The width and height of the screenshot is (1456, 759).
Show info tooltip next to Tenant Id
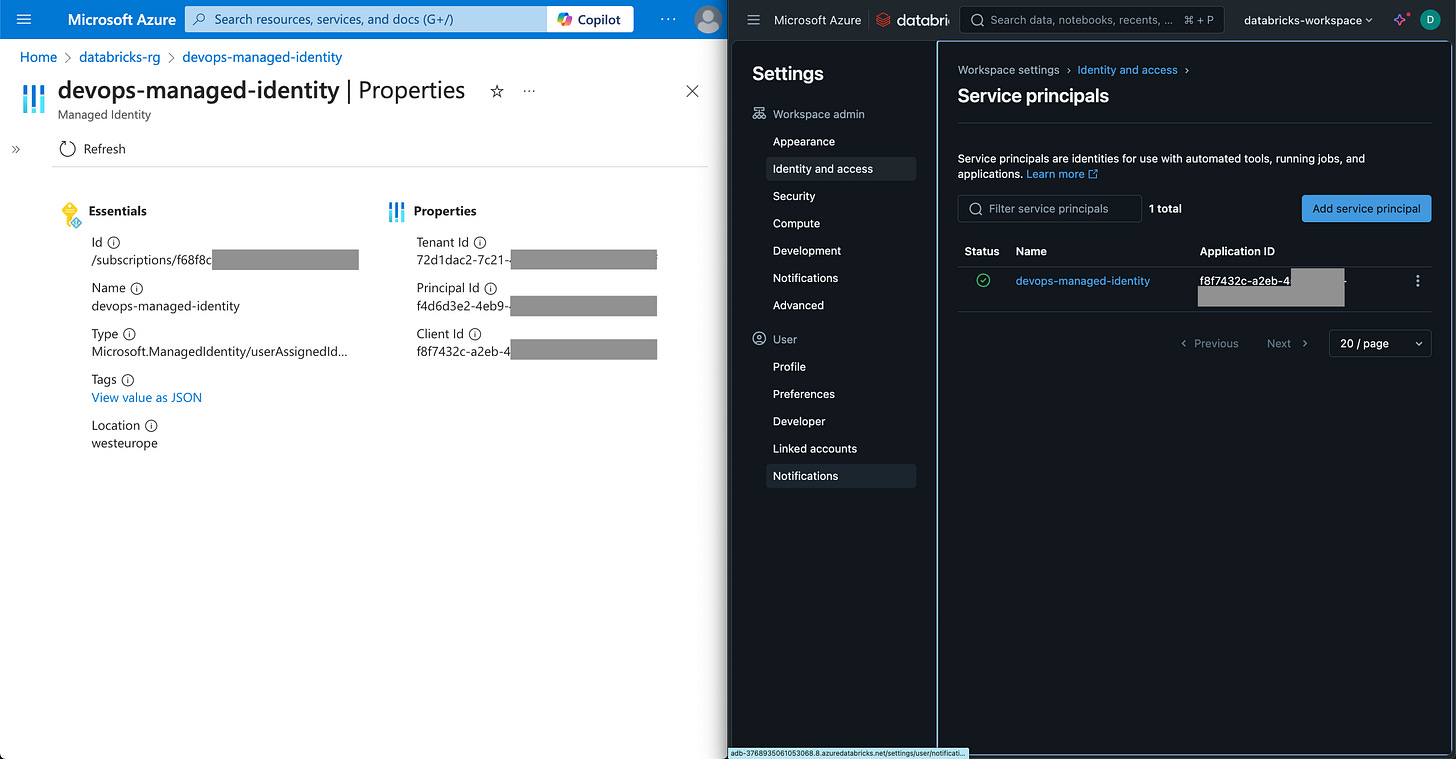click(480, 242)
